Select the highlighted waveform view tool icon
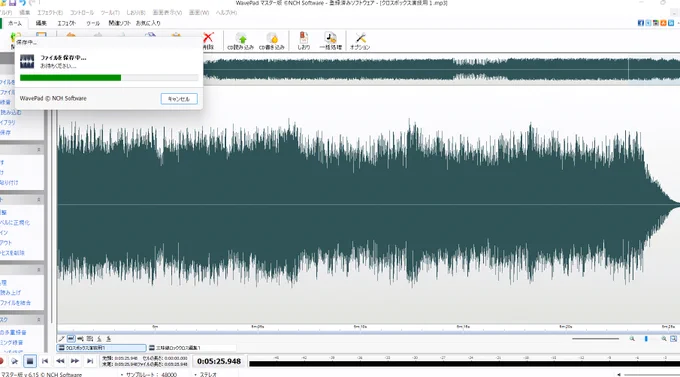This screenshot has height=377, width=680. click(x=71, y=339)
